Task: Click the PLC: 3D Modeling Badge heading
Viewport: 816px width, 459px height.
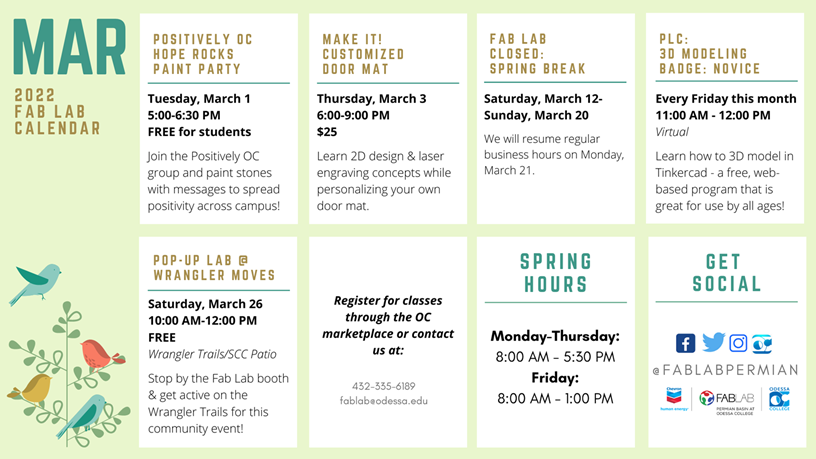Action: click(709, 54)
